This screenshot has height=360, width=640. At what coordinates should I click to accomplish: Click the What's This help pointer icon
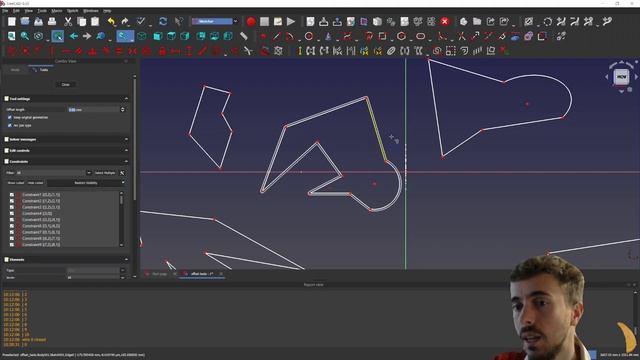pos(179,22)
